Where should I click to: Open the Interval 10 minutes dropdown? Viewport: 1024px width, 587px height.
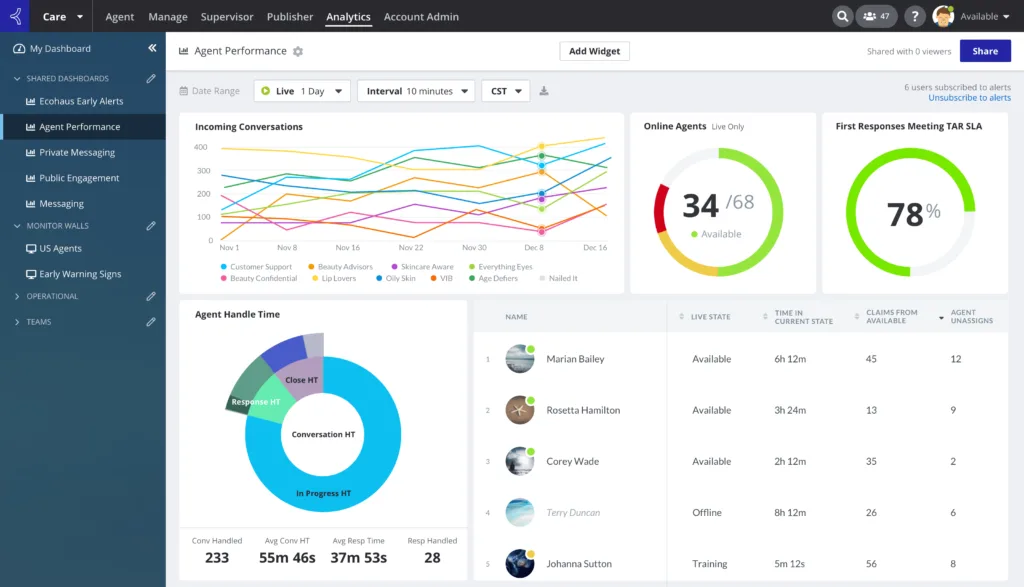416,91
